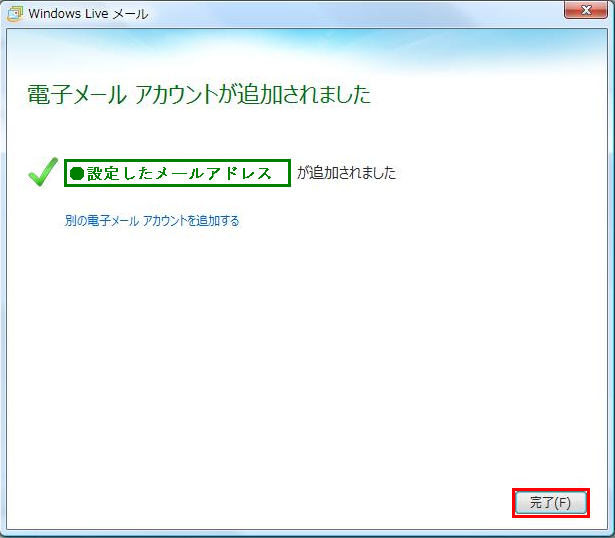Close the Windows Live メール dialog
The width and height of the screenshot is (615, 538).
click(x=586, y=10)
